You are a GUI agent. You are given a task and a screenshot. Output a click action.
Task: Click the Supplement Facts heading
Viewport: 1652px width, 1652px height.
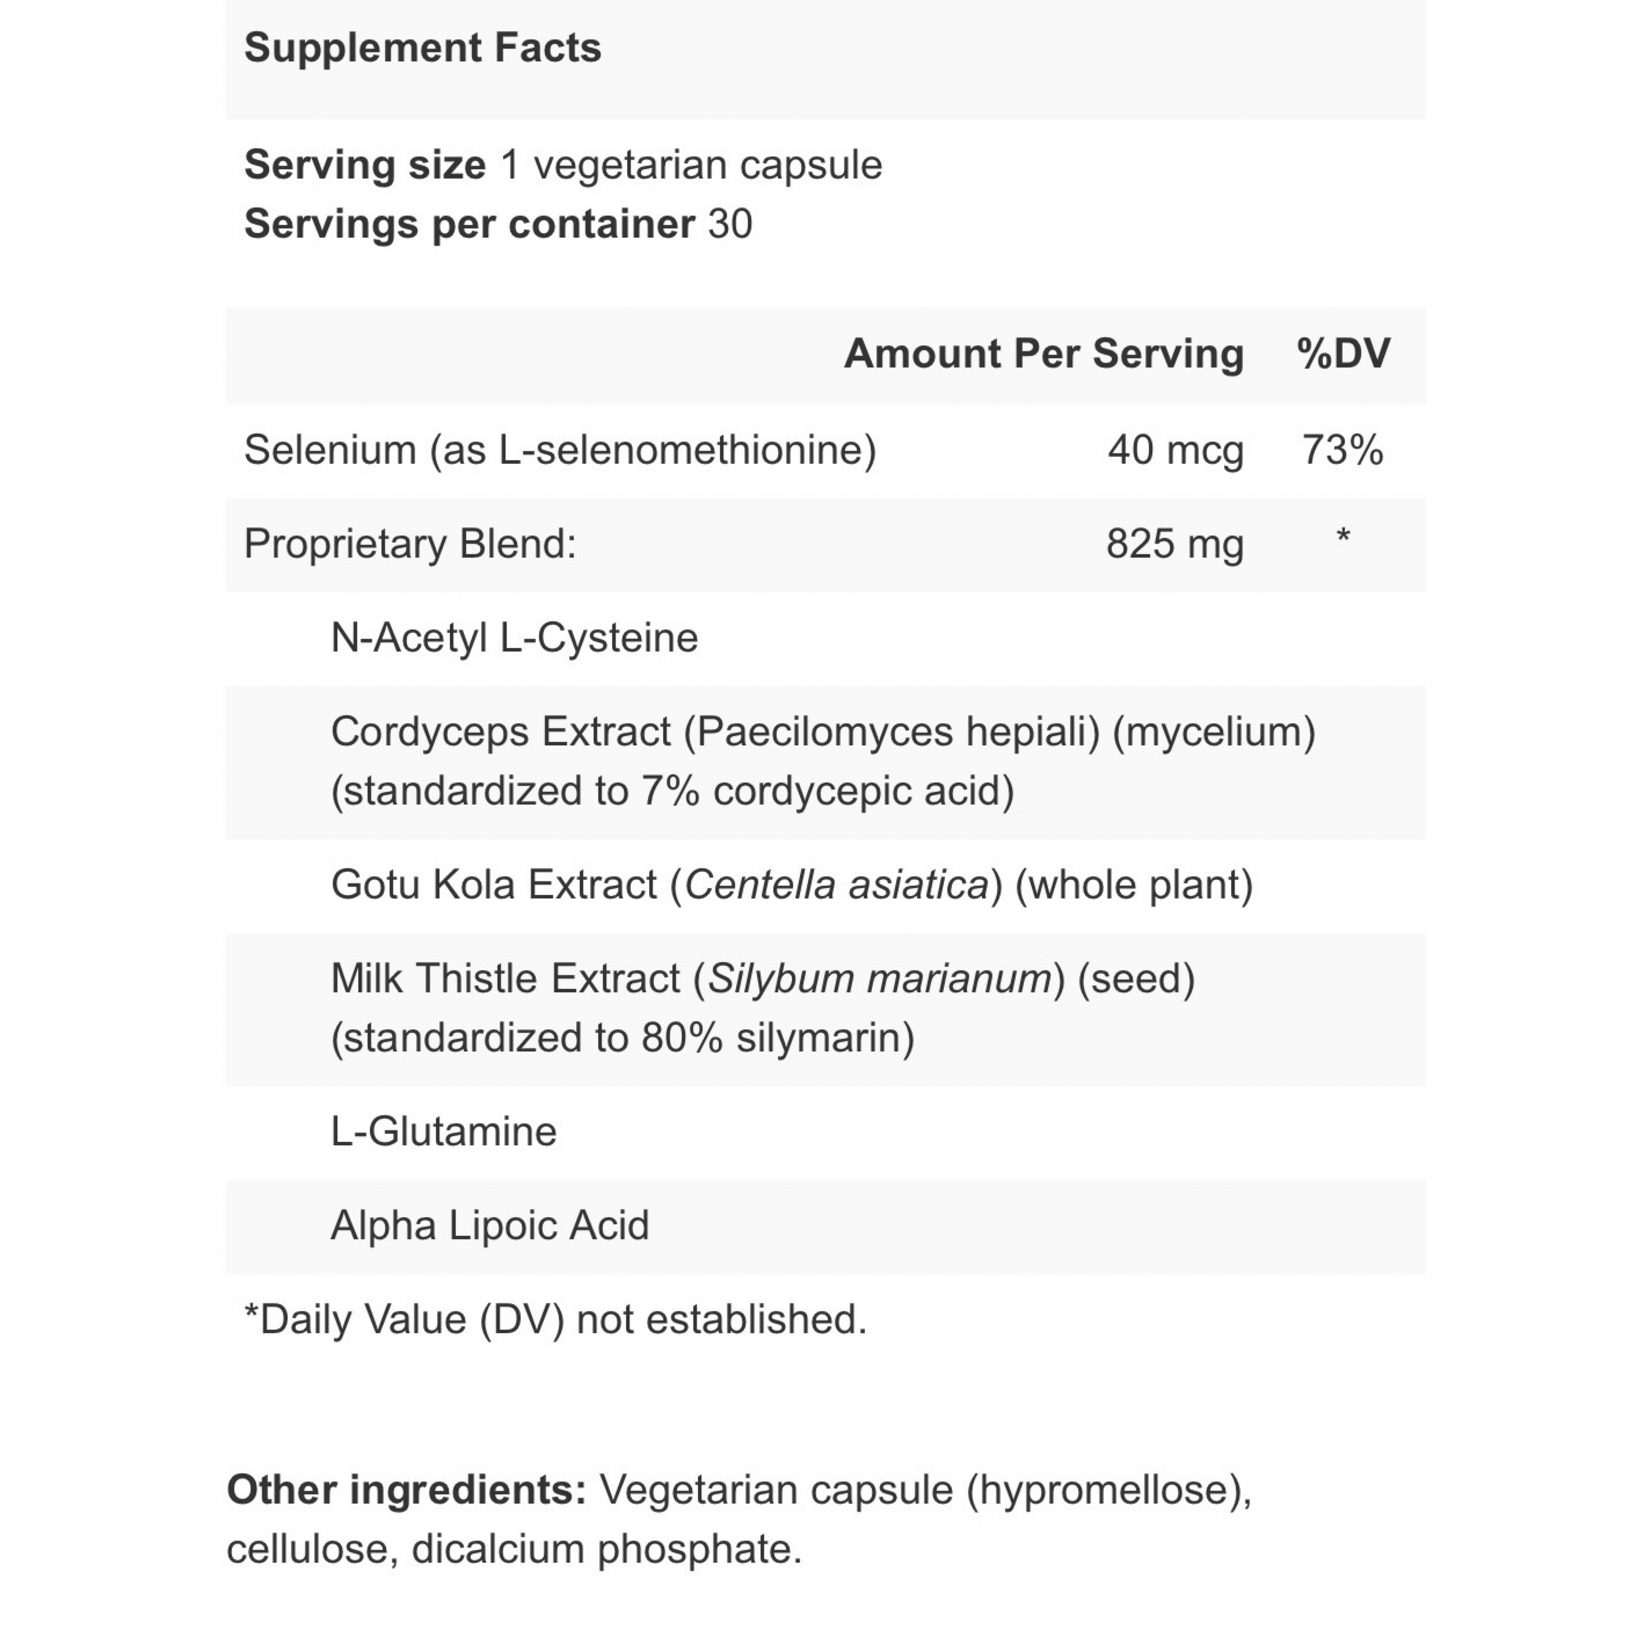pos(422,48)
